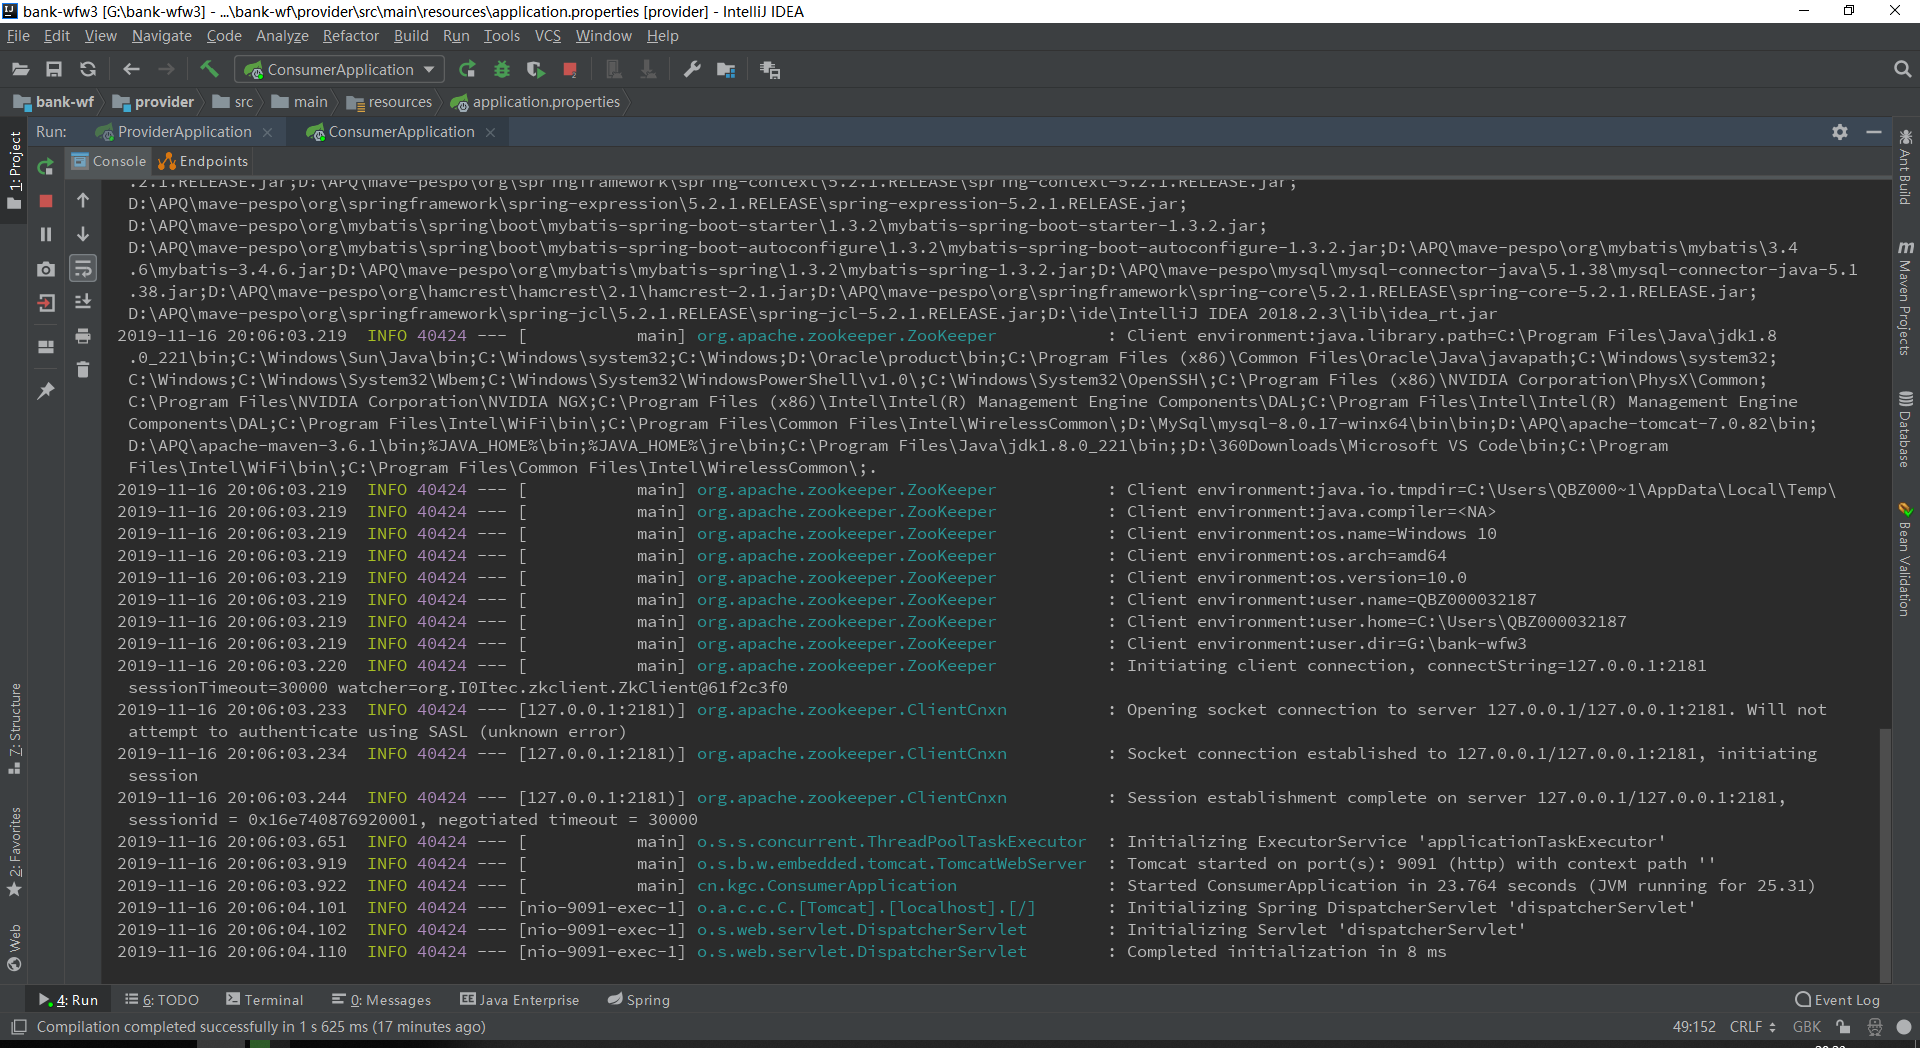
Task: Change GBK file encoding in status bar
Action: click(x=1806, y=1027)
